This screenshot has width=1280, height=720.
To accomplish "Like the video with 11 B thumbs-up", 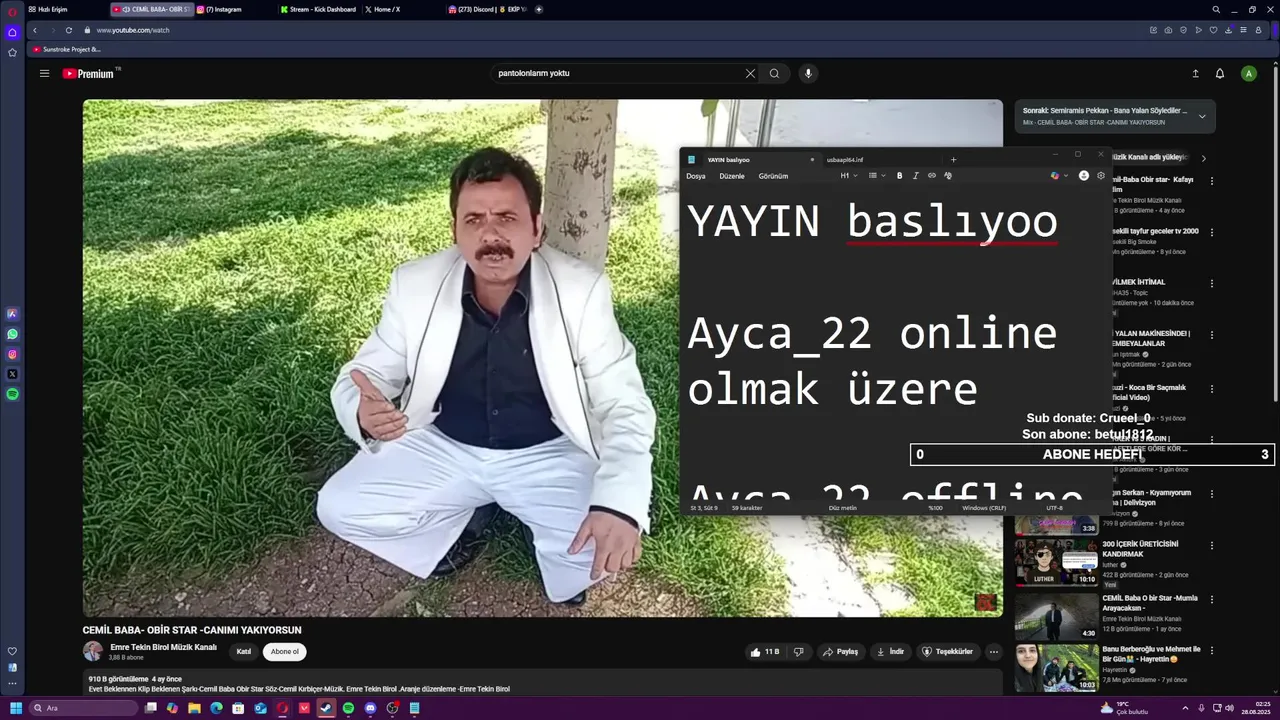I will (765, 652).
